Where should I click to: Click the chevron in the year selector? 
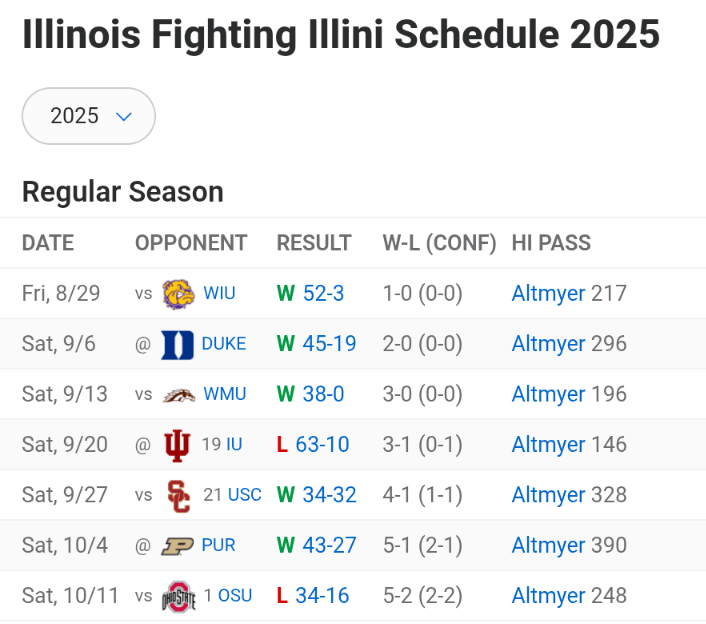123,117
